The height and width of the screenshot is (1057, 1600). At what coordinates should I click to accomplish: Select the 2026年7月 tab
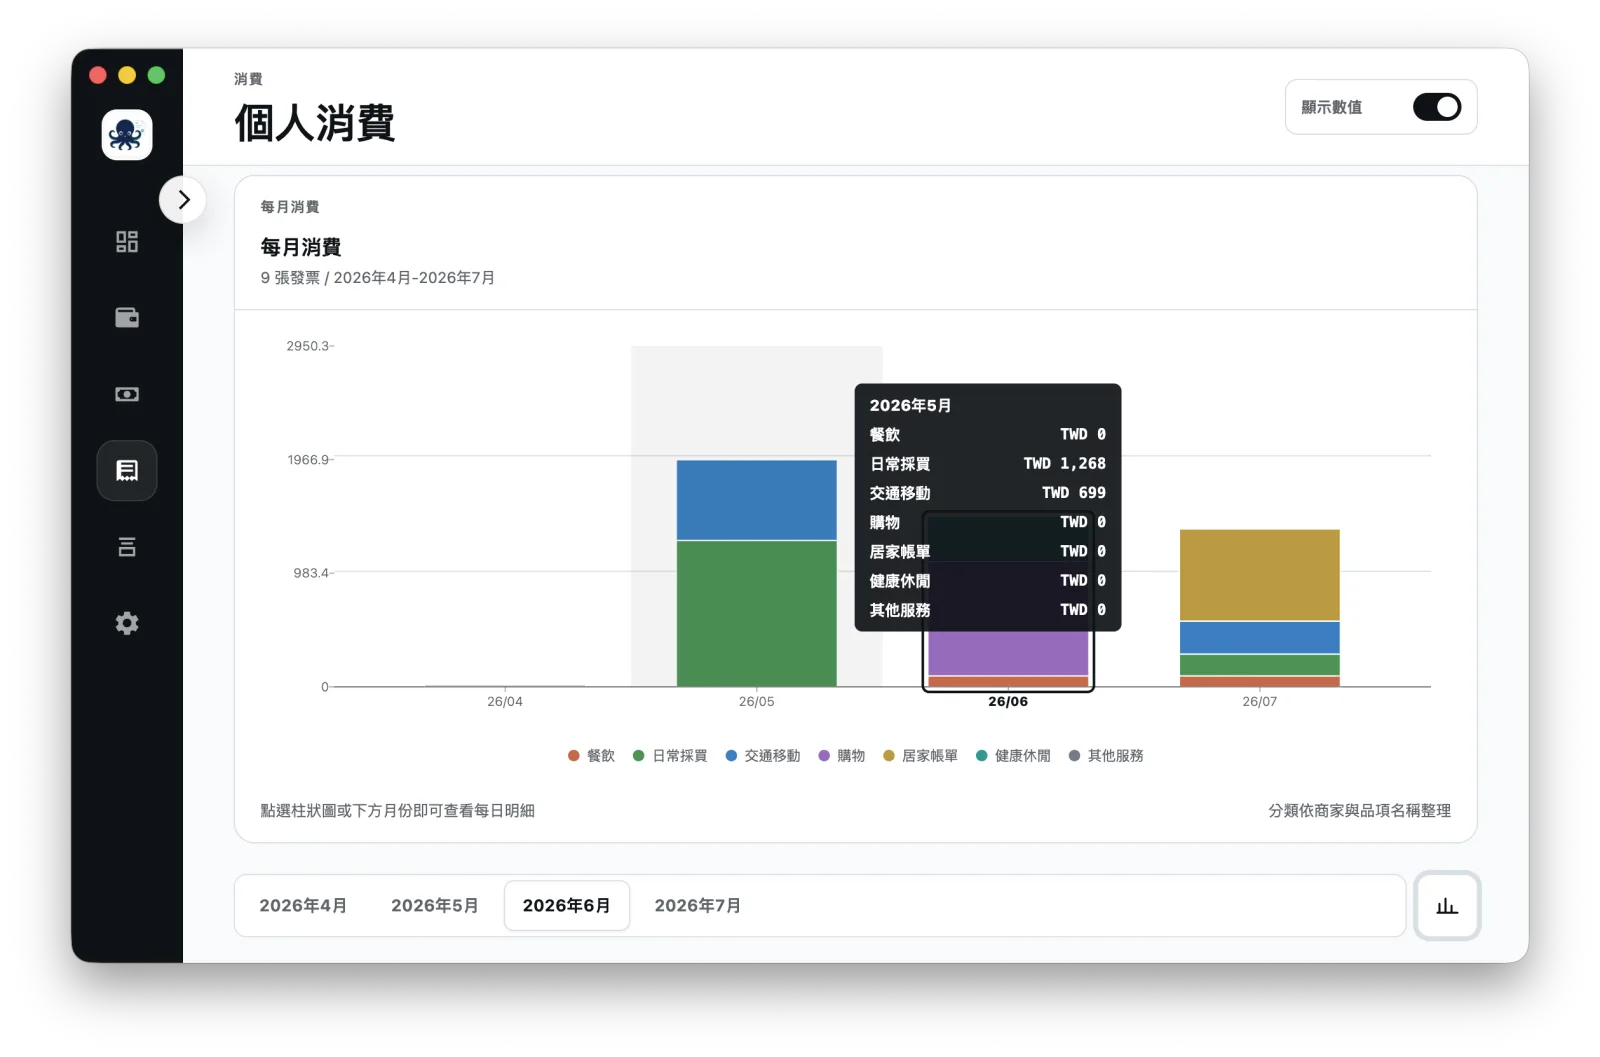click(x=698, y=906)
